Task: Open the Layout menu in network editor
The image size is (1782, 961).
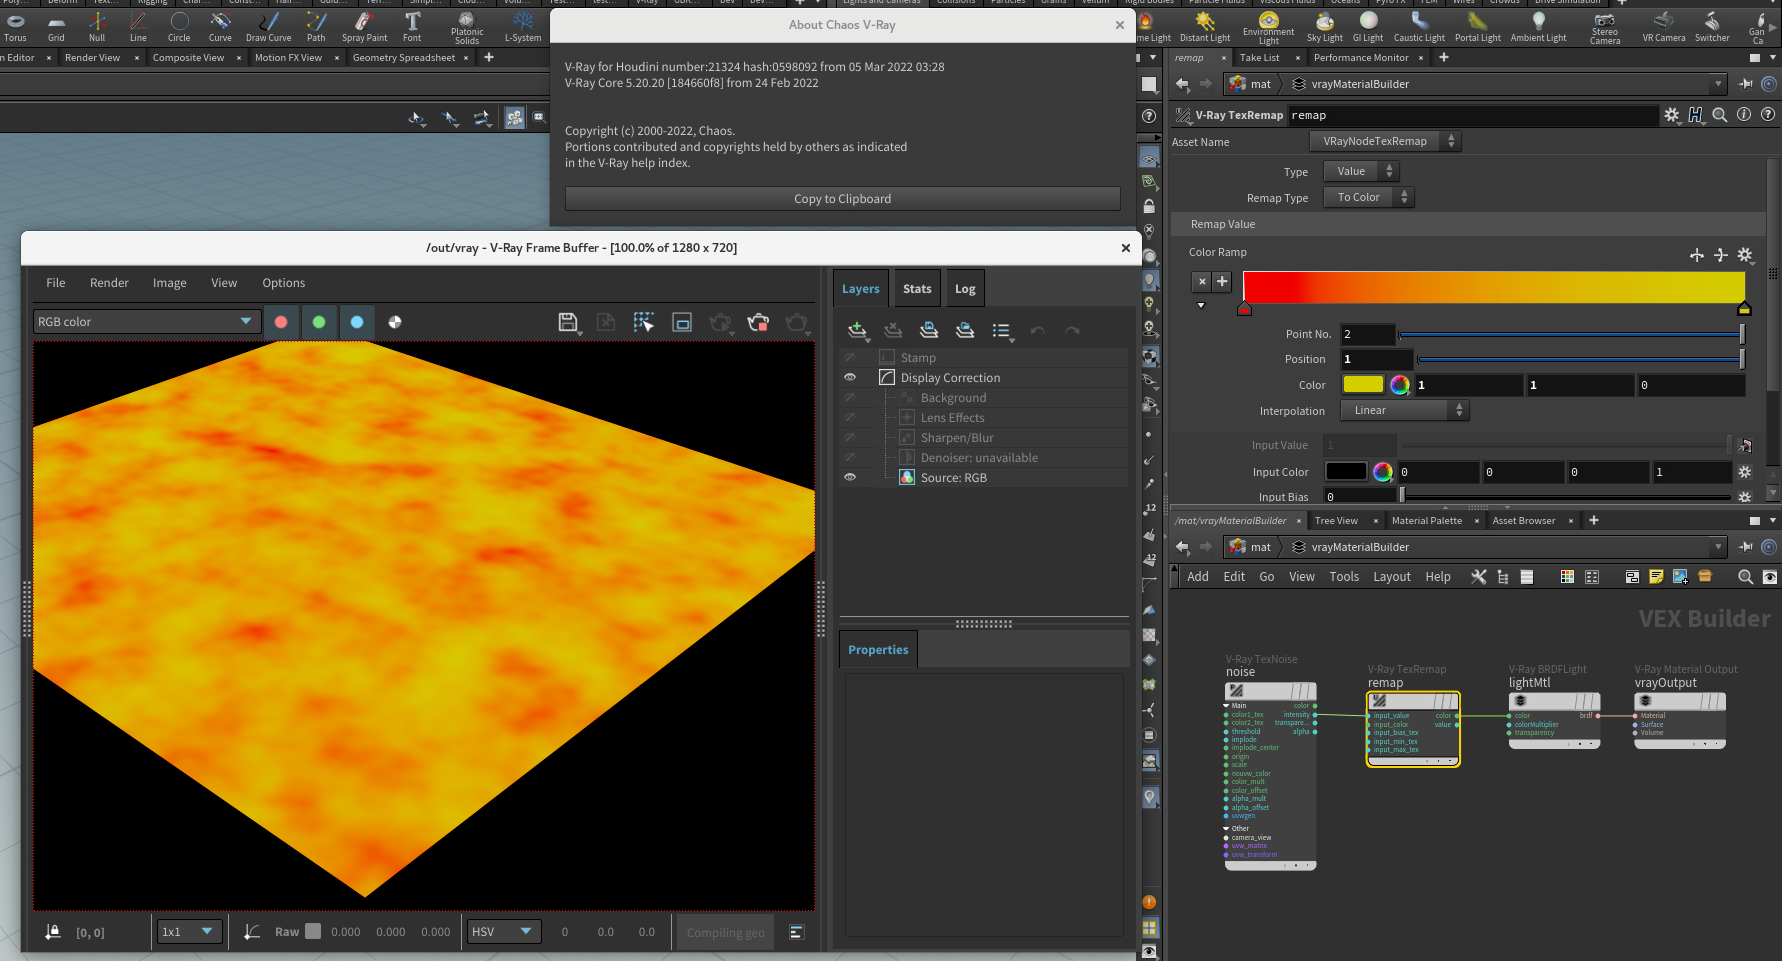Action: (1391, 577)
